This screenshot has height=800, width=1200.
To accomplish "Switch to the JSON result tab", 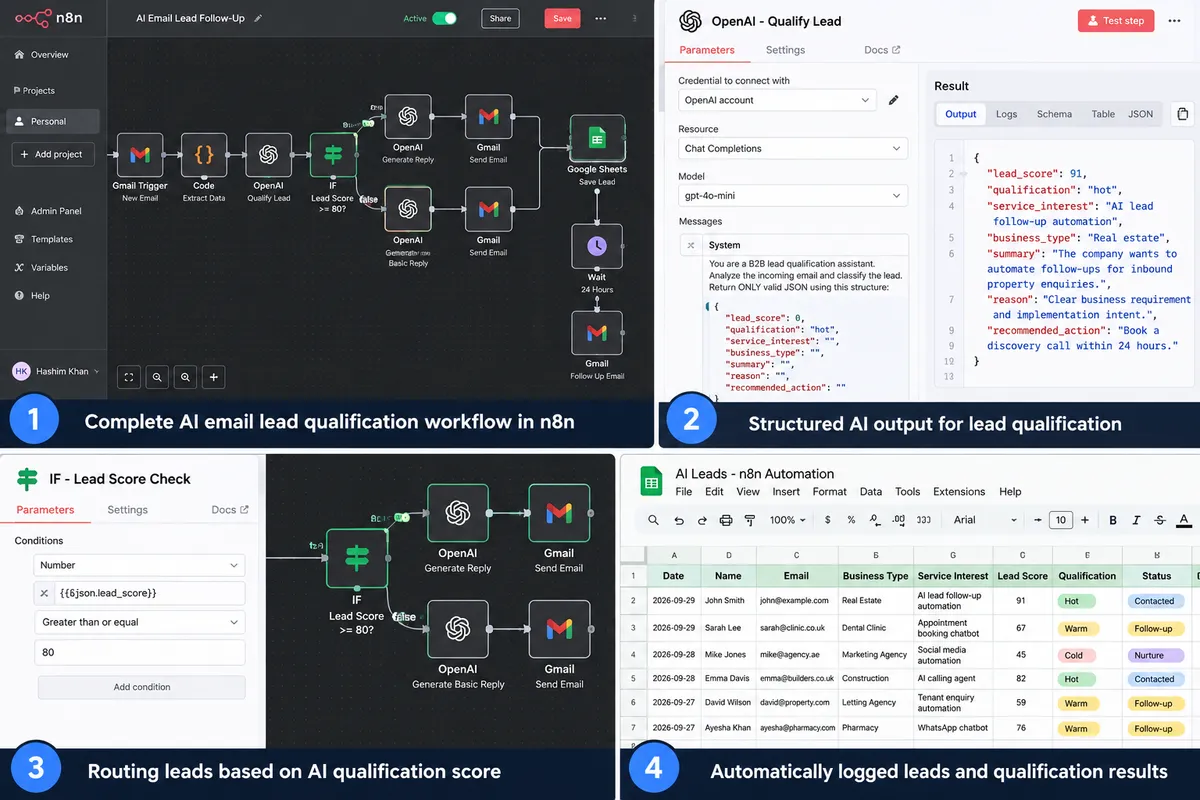I will (x=1140, y=114).
